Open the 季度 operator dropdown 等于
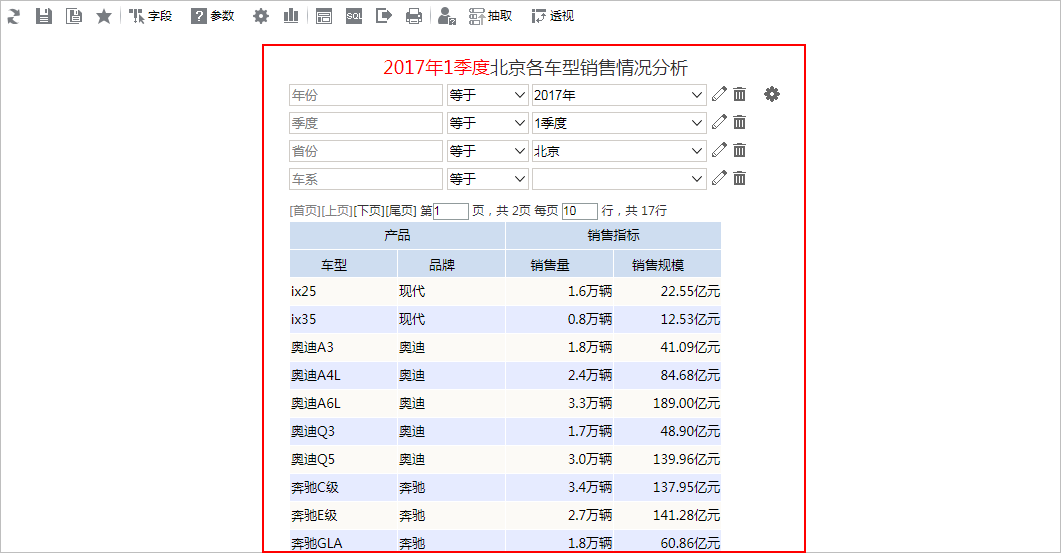 (487, 123)
